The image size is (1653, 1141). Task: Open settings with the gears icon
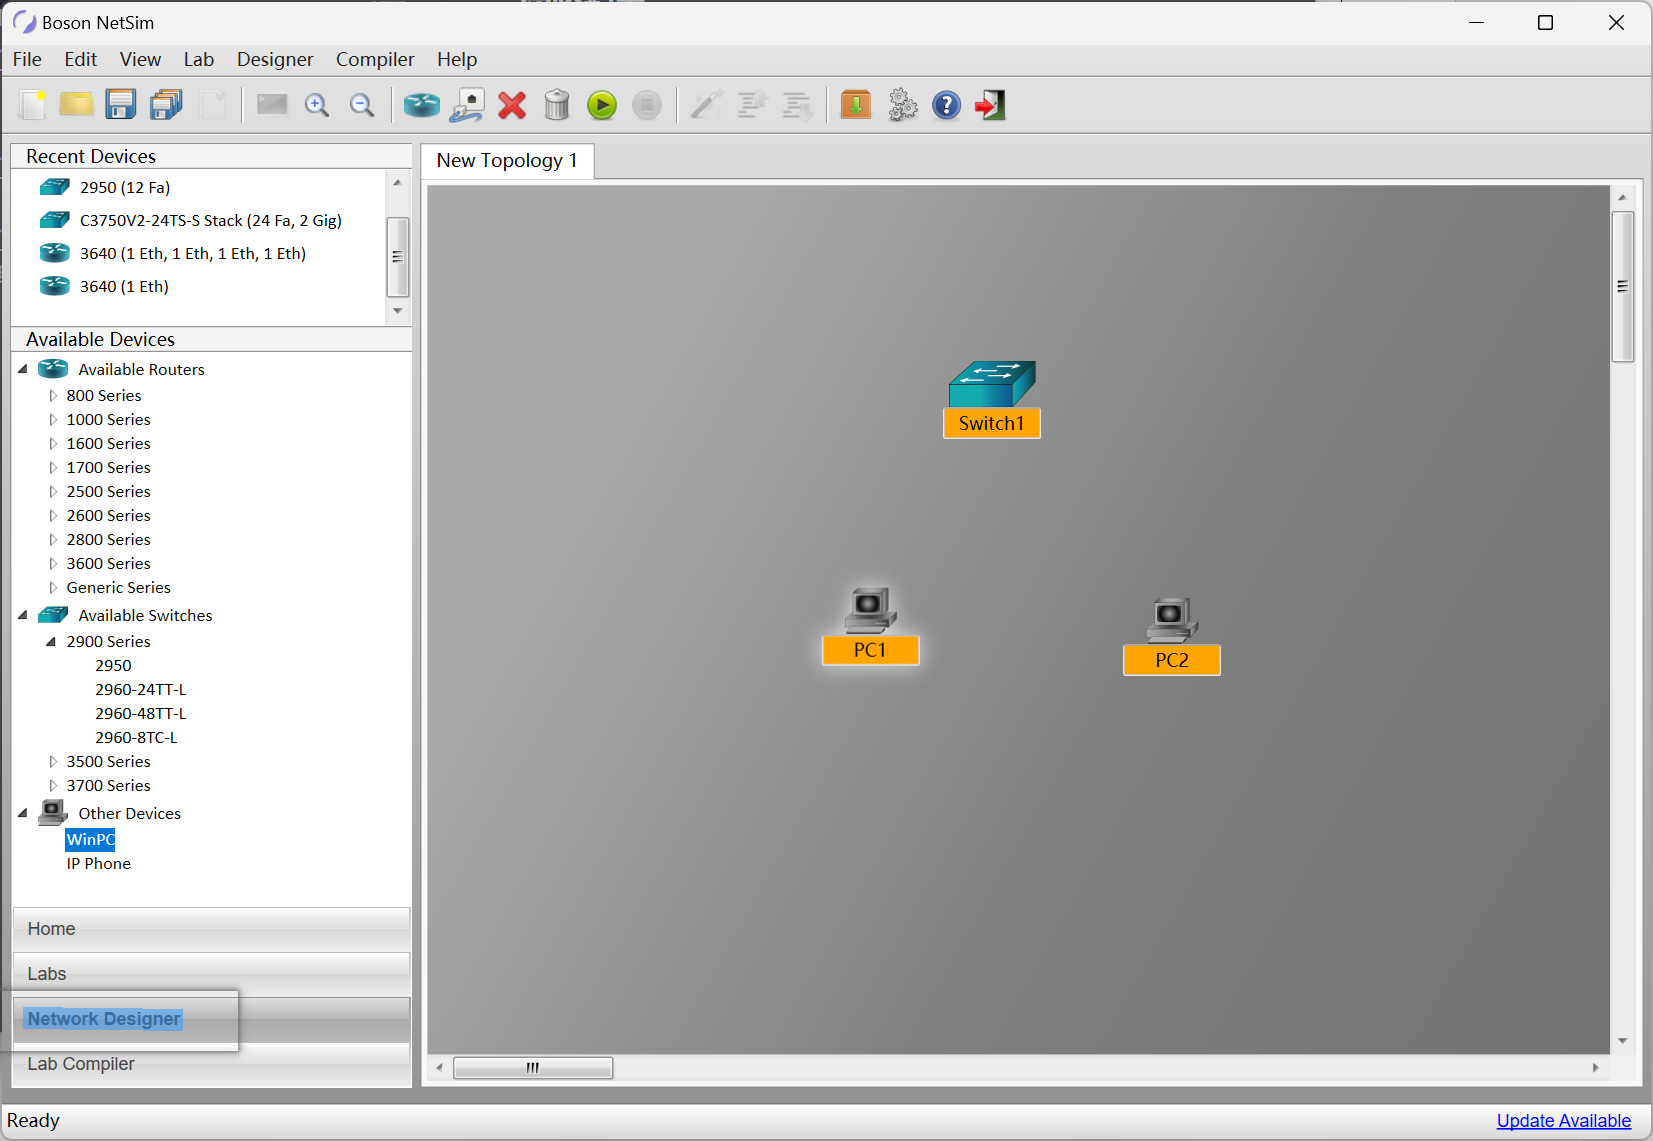pyautogui.click(x=902, y=105)
